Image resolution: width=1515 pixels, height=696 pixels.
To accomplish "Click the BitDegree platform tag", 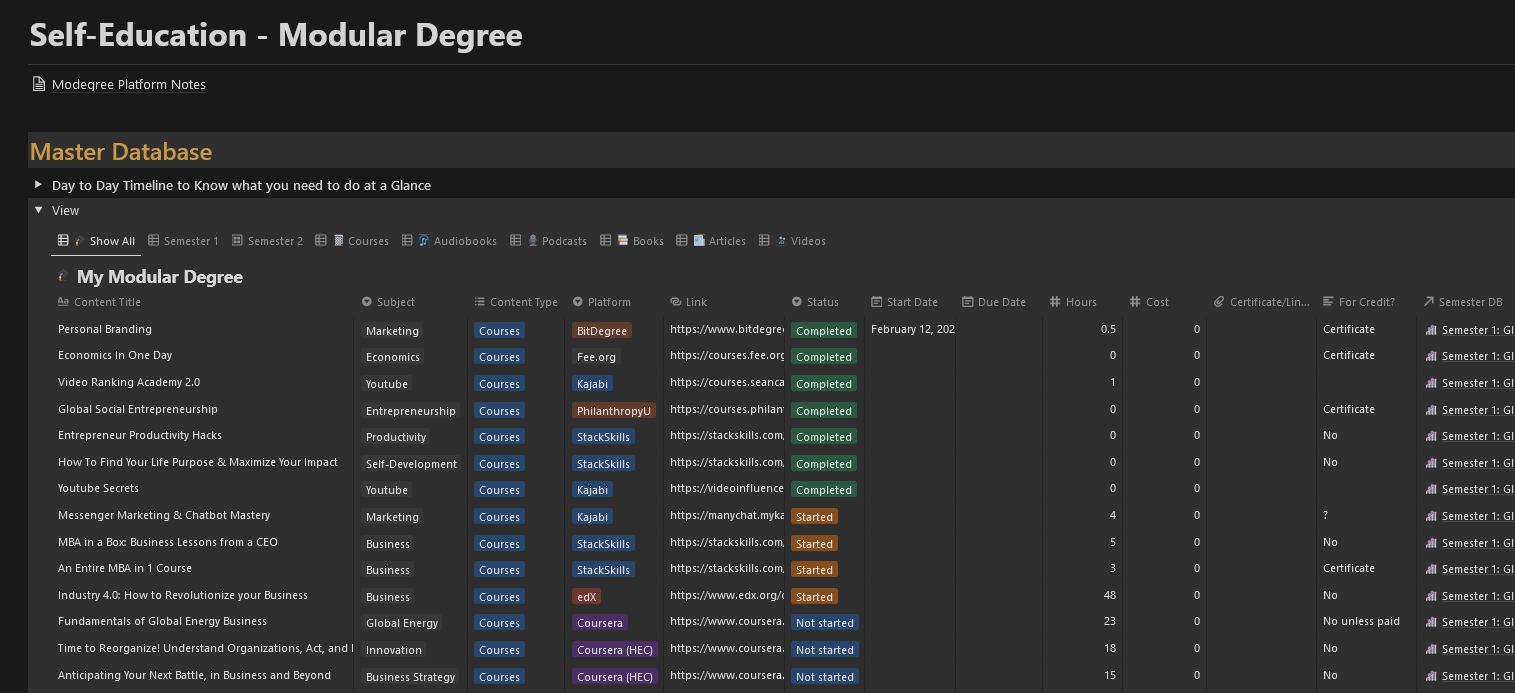I will [602, 331].
